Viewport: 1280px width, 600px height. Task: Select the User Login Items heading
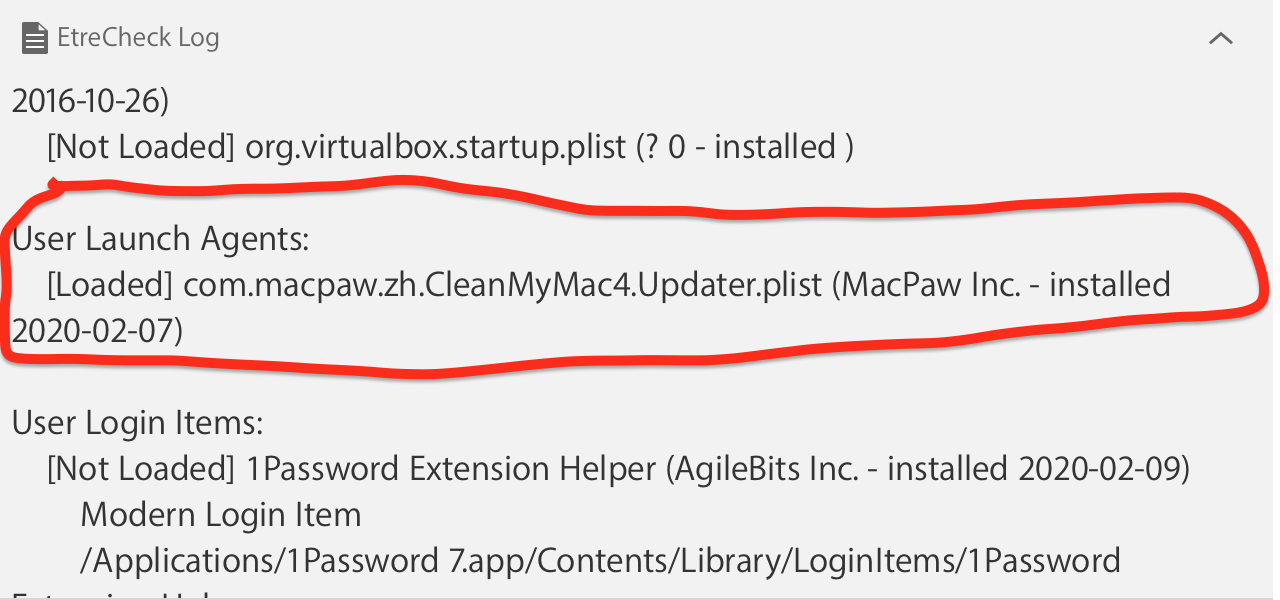click(x=137, y=423)
